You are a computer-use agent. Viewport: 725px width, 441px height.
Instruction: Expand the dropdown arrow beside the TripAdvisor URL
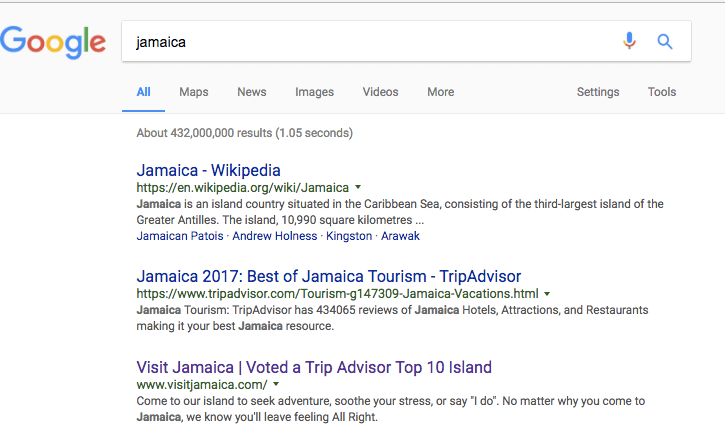[x=547, y=294]
